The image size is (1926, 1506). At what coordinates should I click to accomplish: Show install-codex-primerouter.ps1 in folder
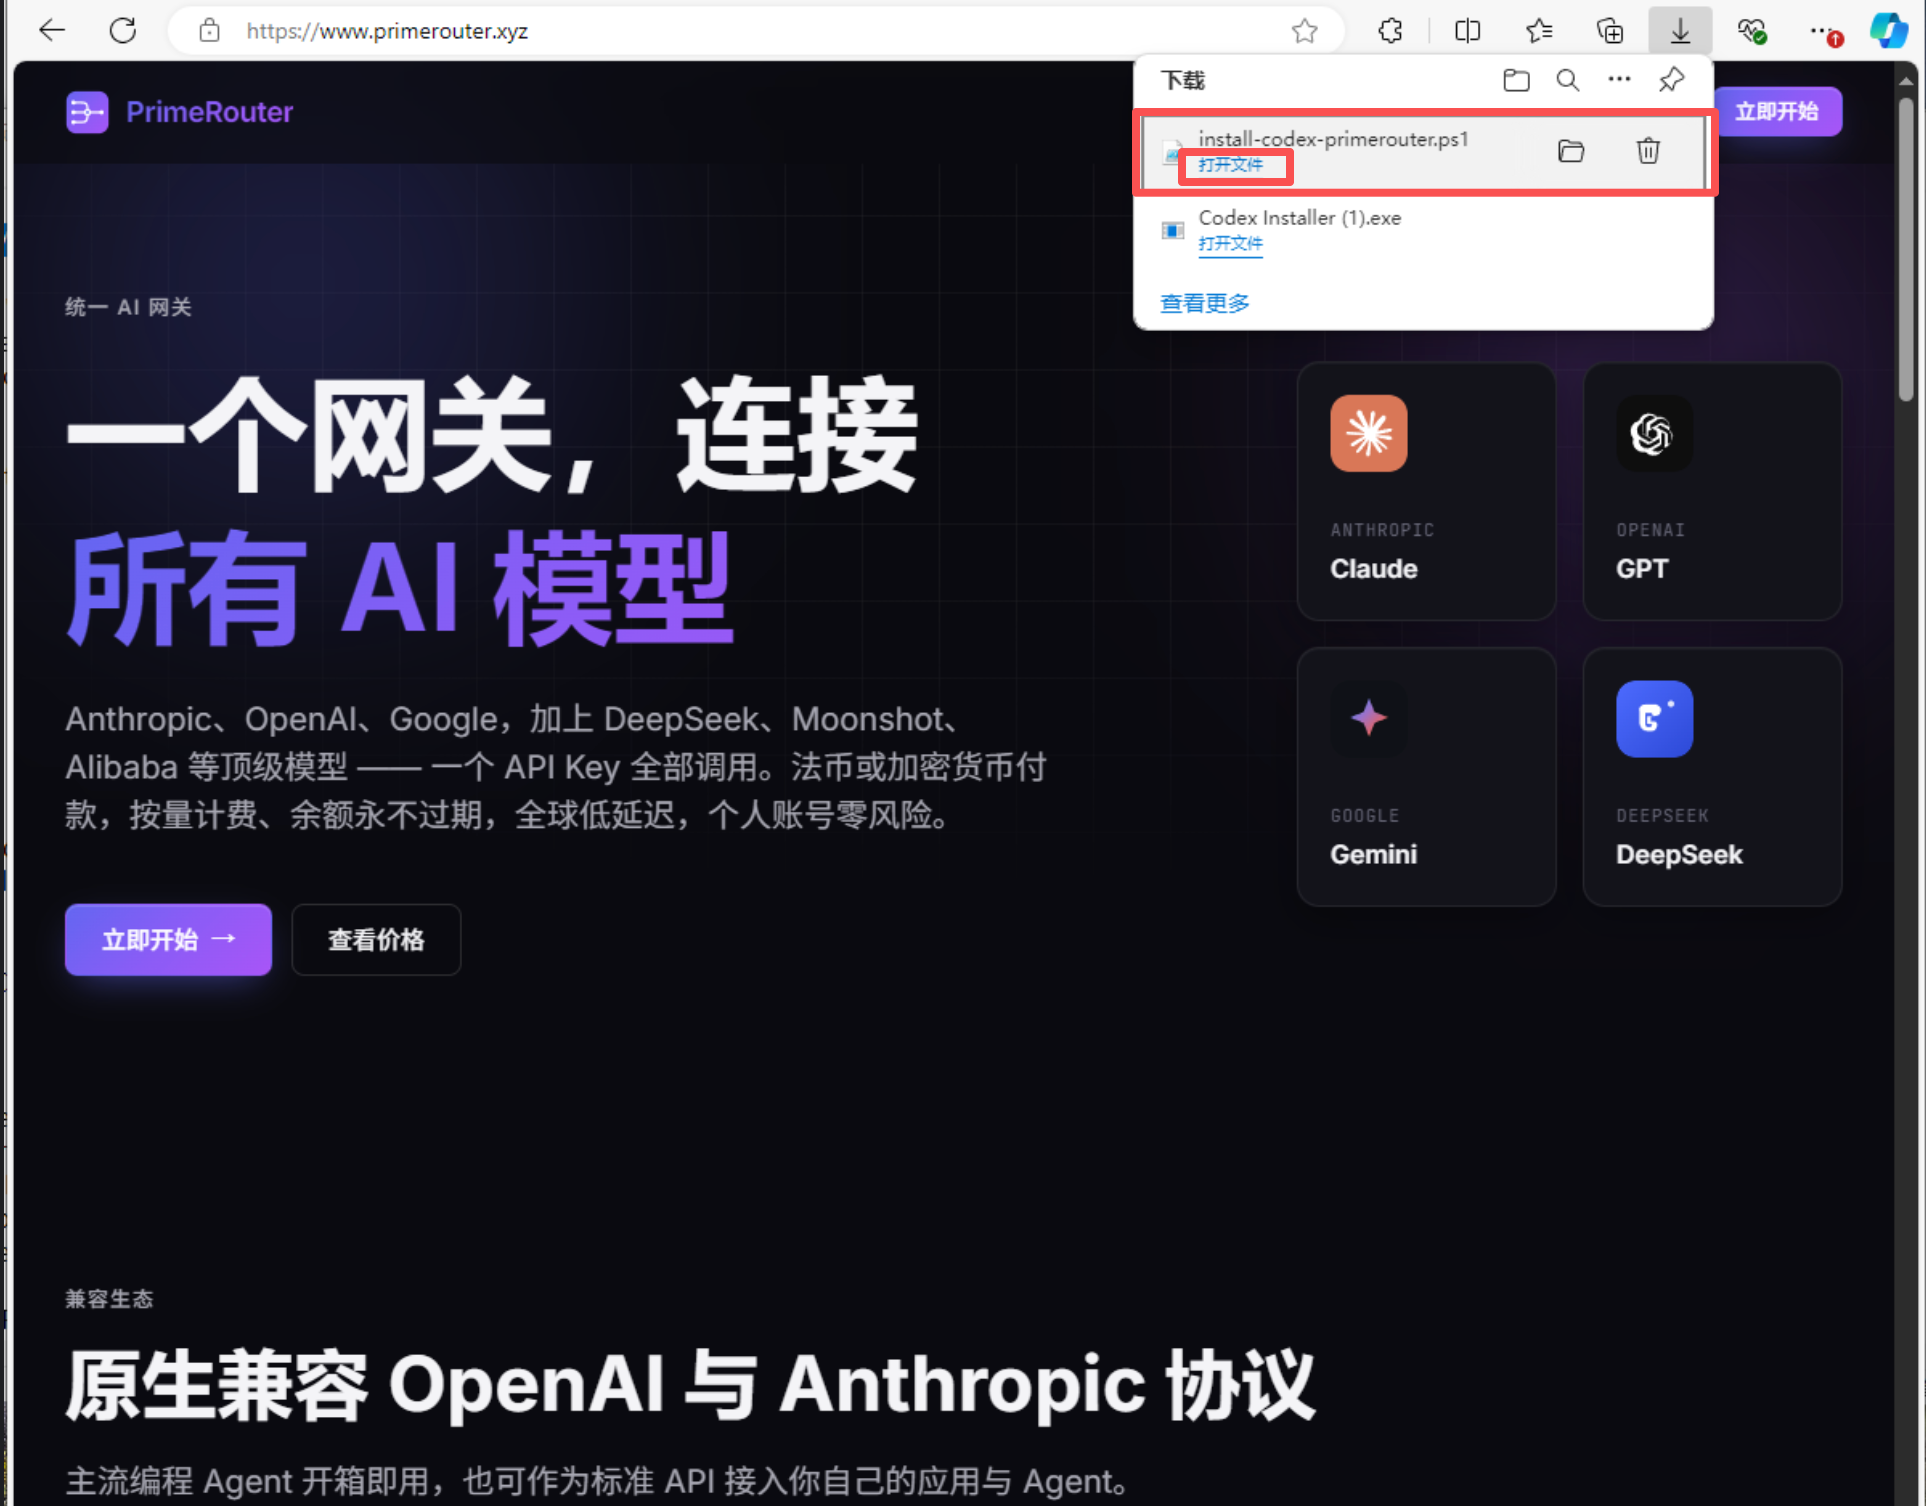point(1571,151)
